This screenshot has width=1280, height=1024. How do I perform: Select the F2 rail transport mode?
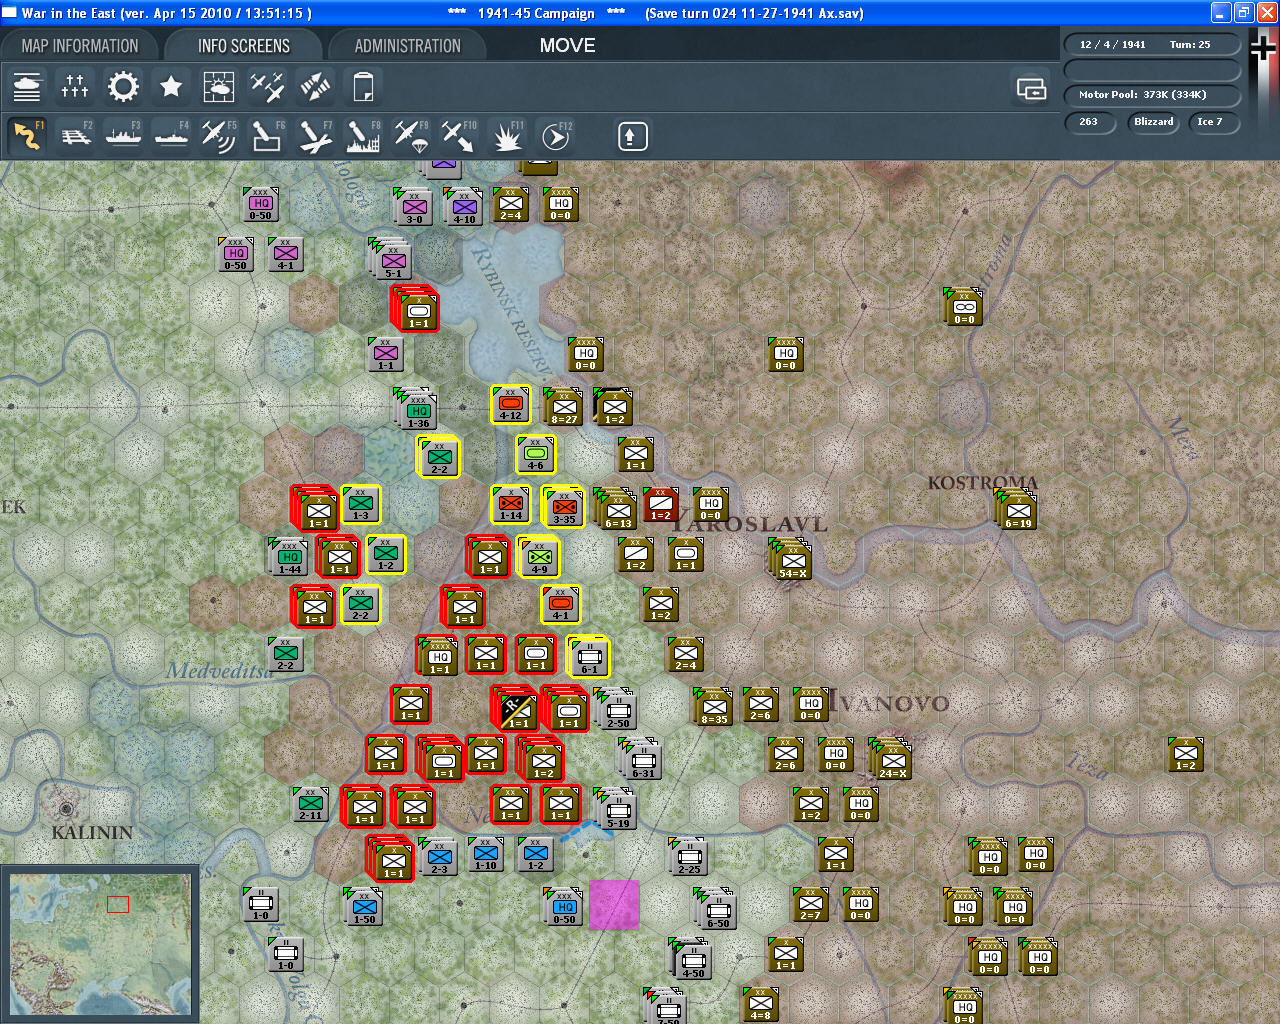click(75, 136)
